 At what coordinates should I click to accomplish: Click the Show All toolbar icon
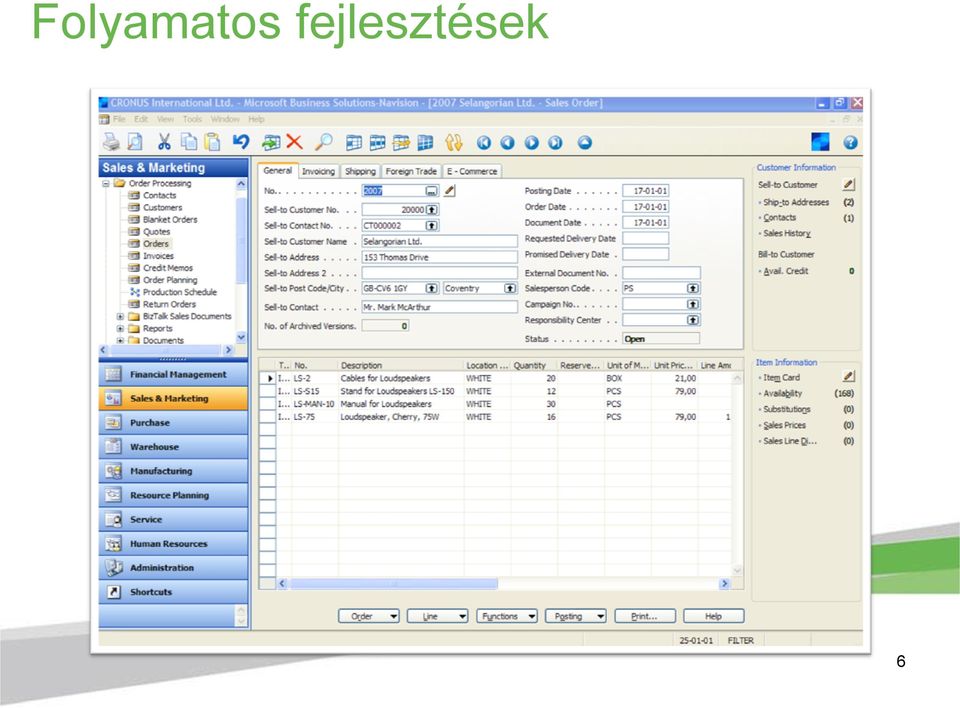[x=426, y=143]
